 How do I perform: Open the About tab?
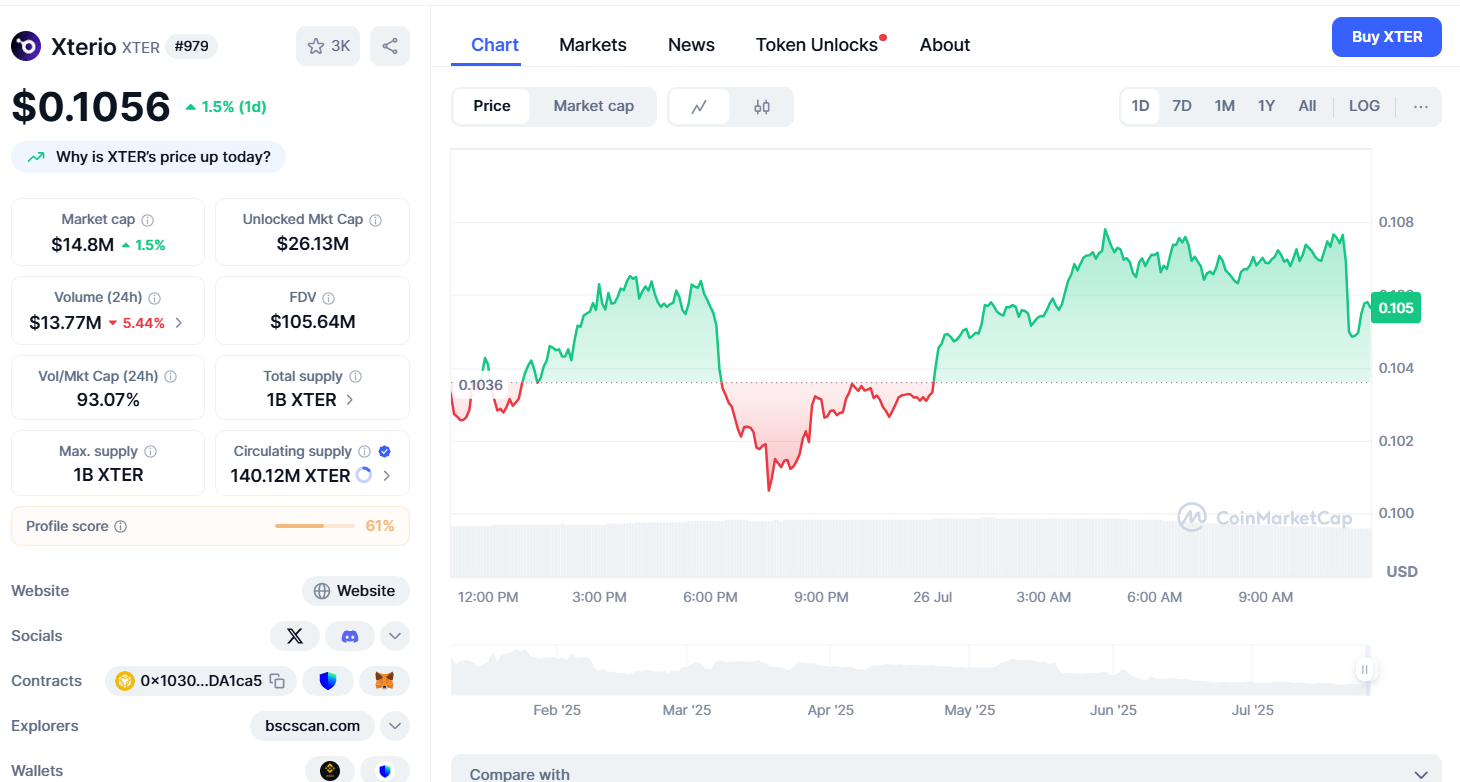[x=945, y=45]
